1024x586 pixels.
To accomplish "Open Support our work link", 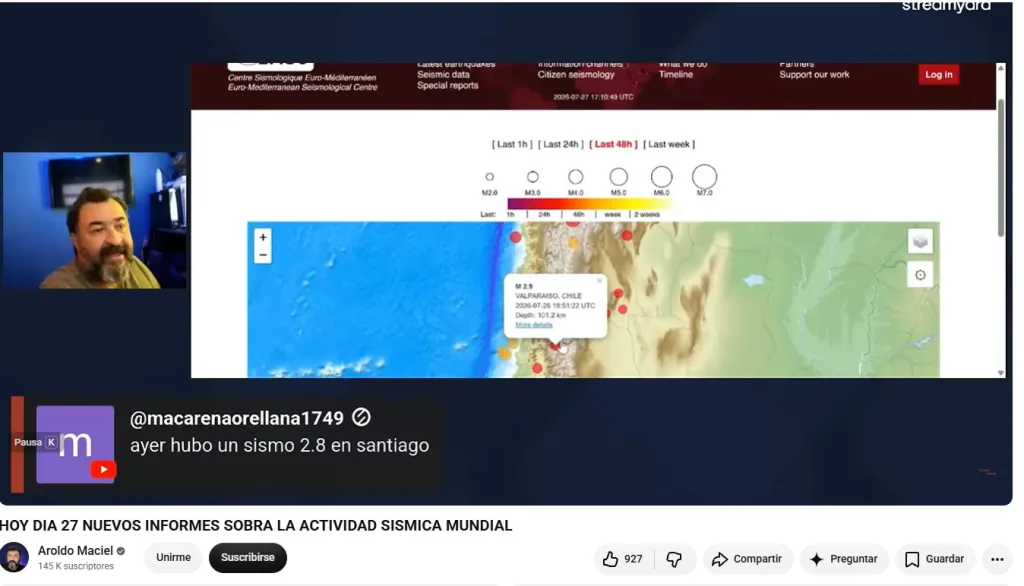I will pos(814,74).
